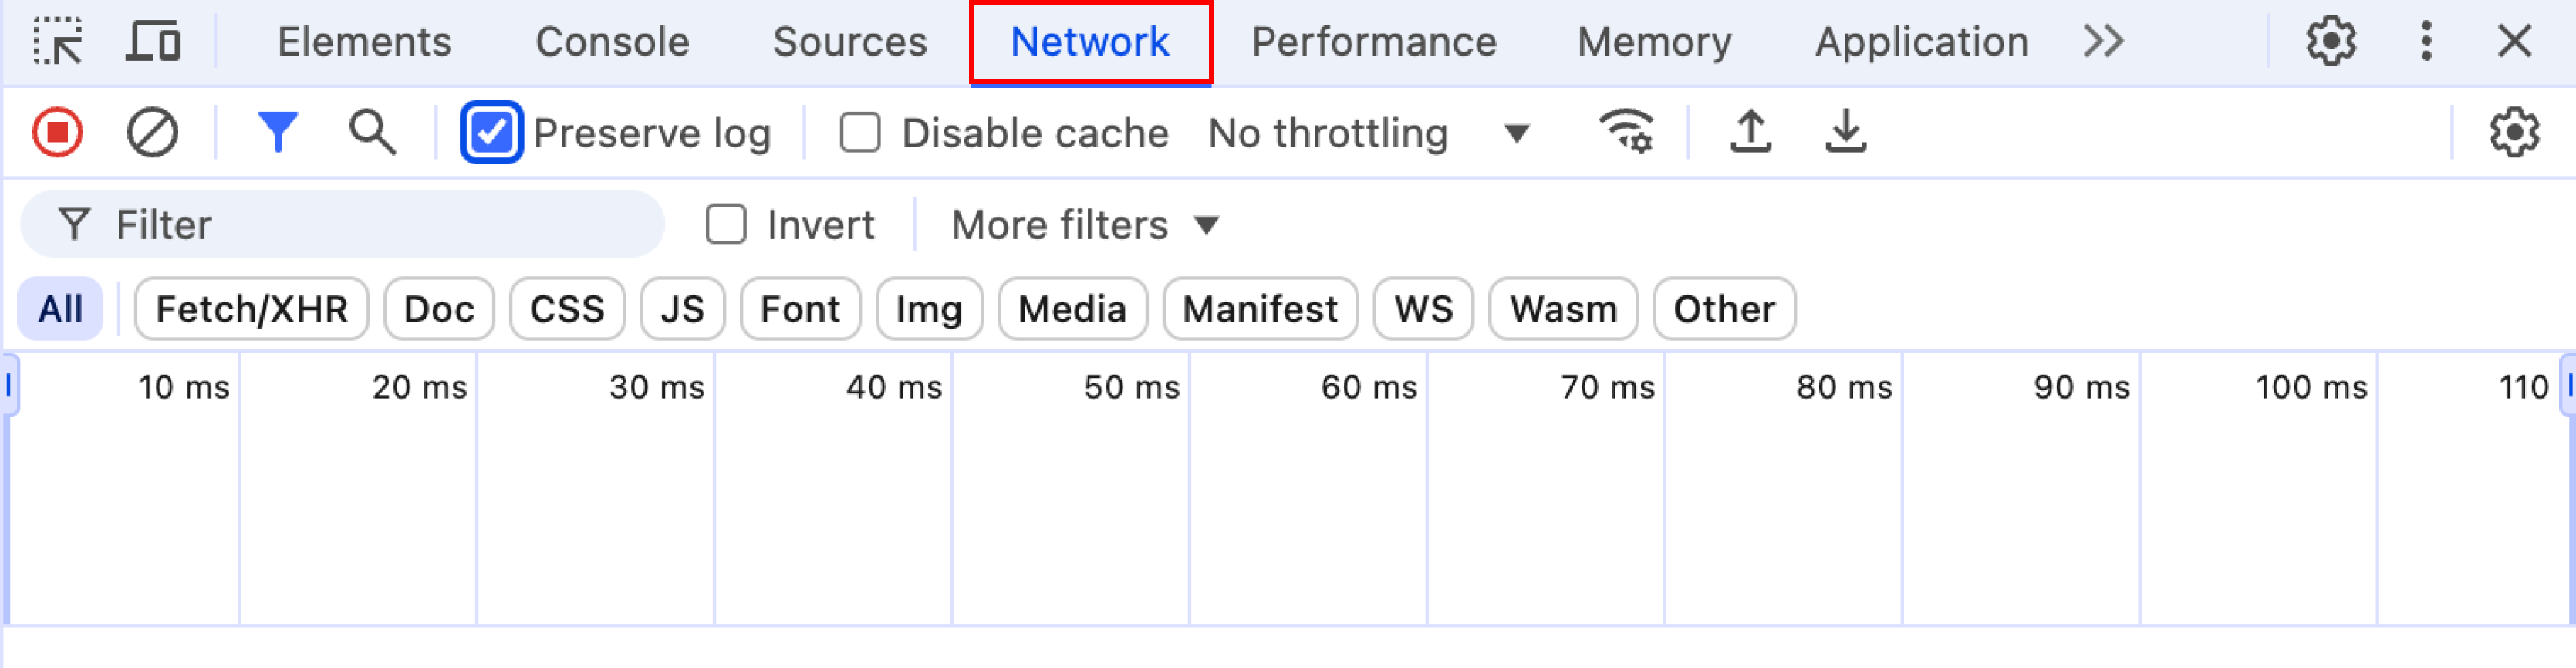Open the Performance tab
The height and width of the screenshot is (668, 2576).
[x=1373, y=42]
